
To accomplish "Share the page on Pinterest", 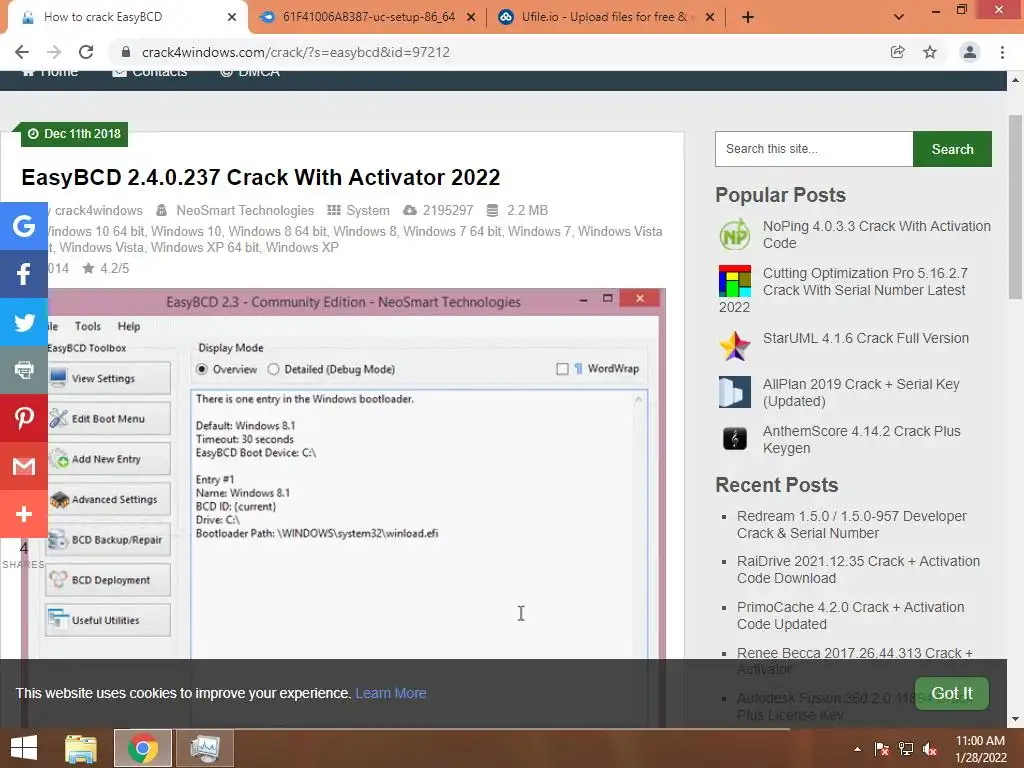I will coord(24,418).
